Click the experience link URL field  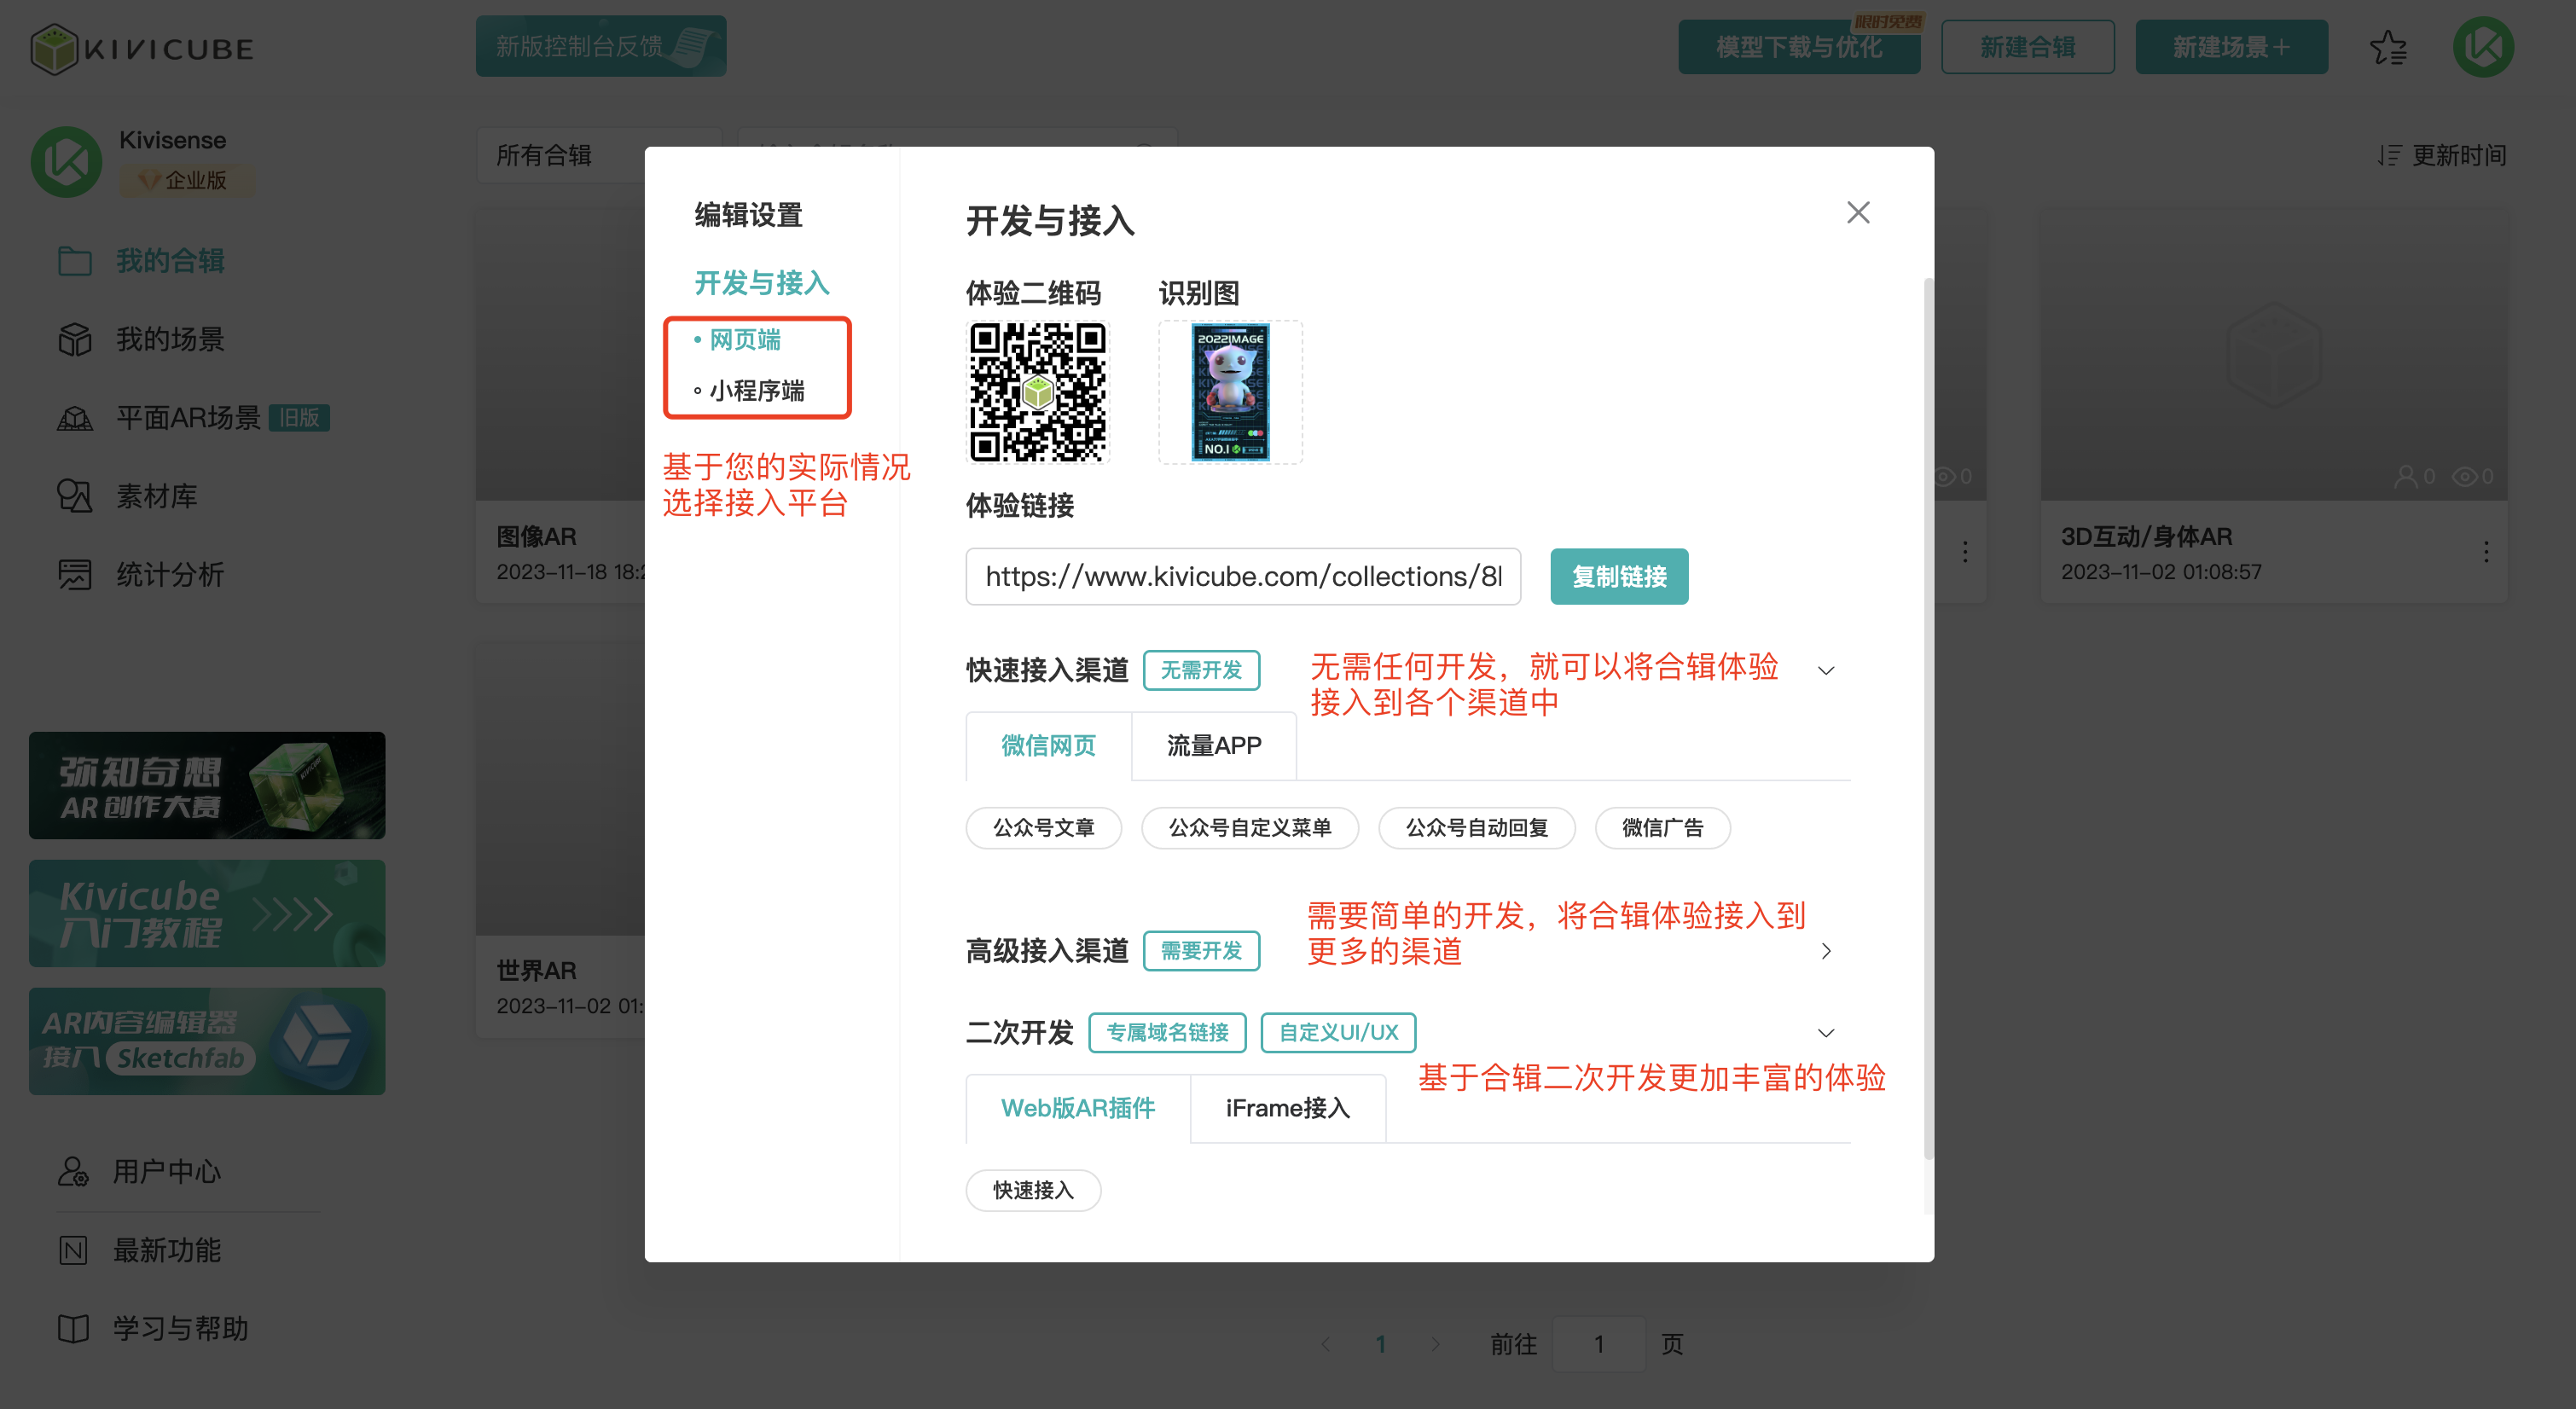(x=1243, y=577)
